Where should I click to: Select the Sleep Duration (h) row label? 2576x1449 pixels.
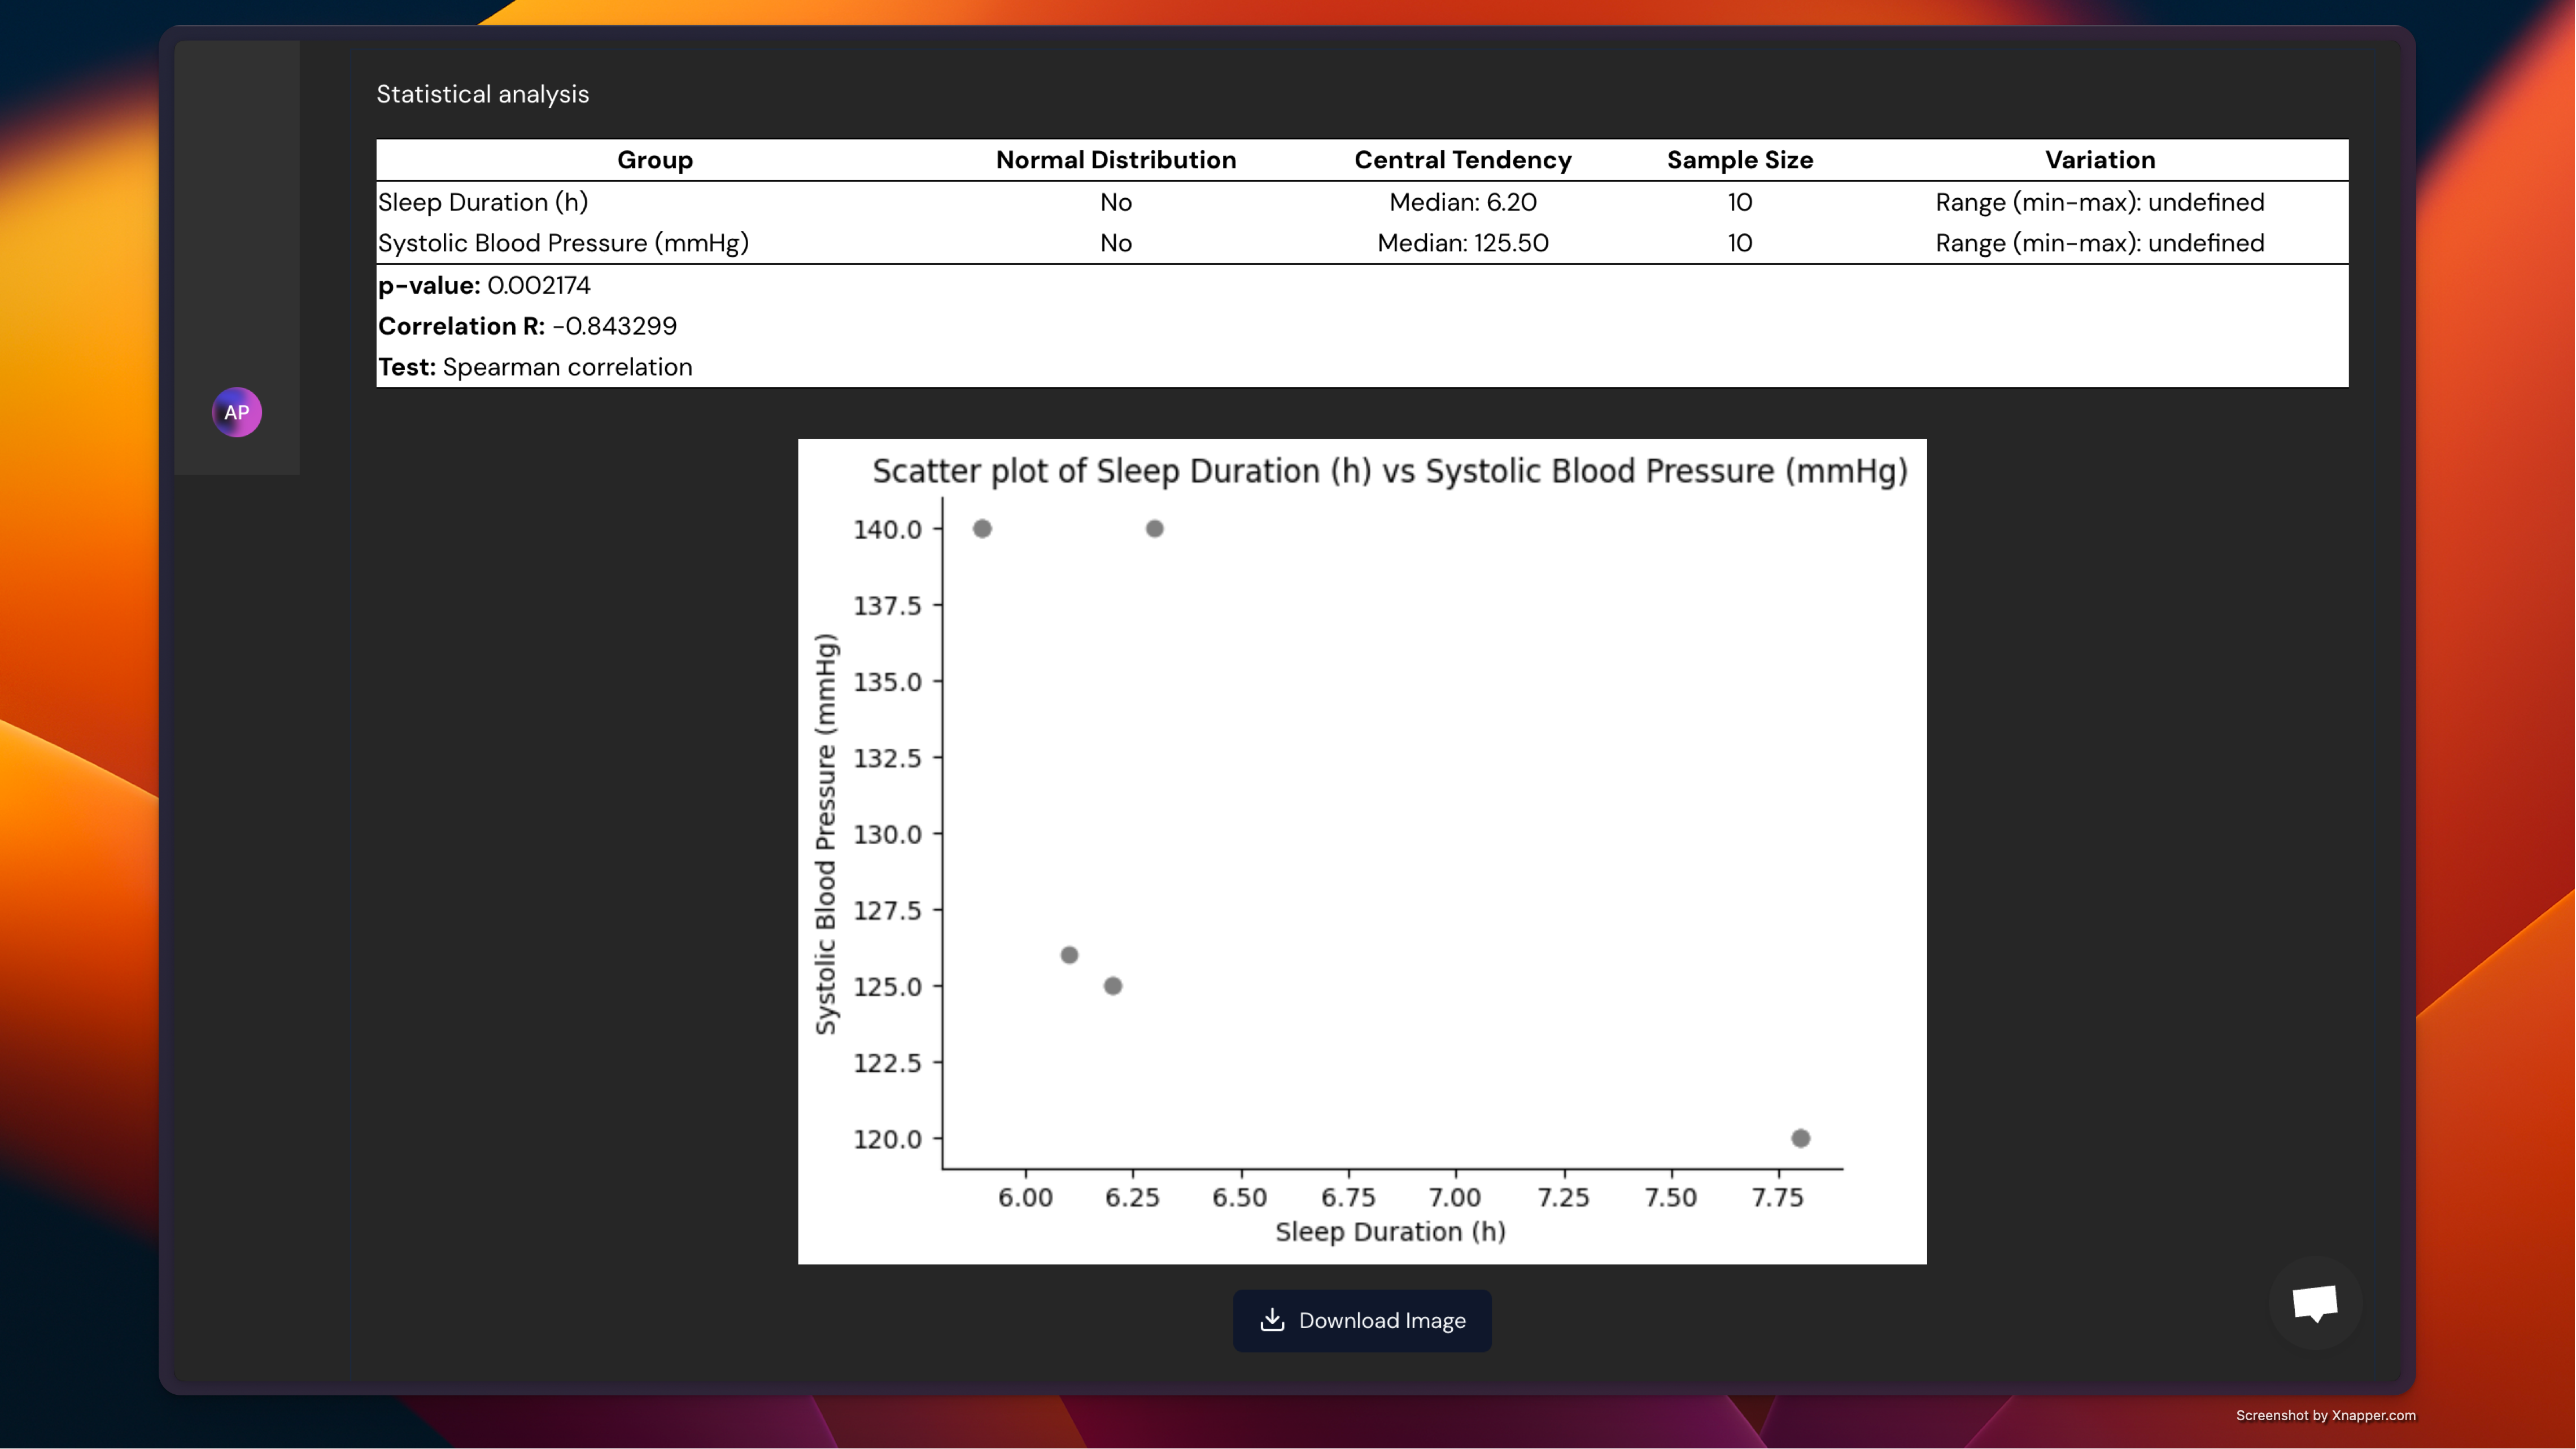coord(483,202)
